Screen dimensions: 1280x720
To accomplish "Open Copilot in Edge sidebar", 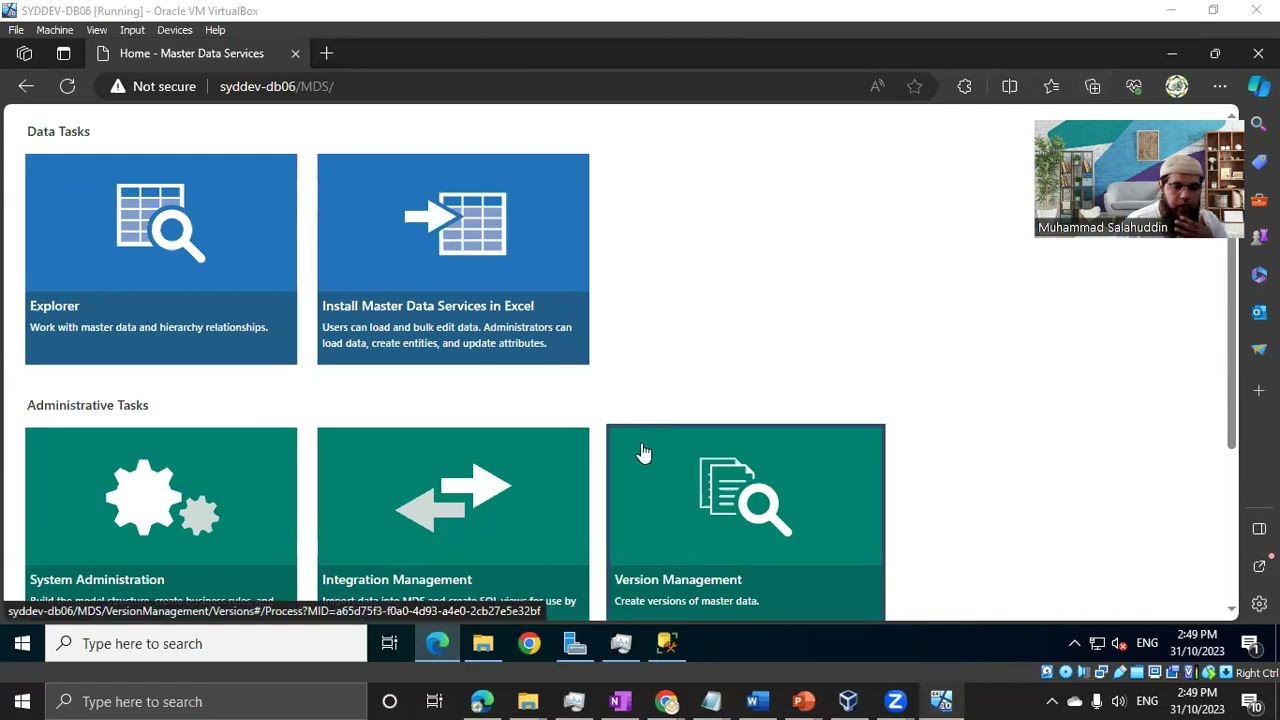I will [x=1259, y=86].
